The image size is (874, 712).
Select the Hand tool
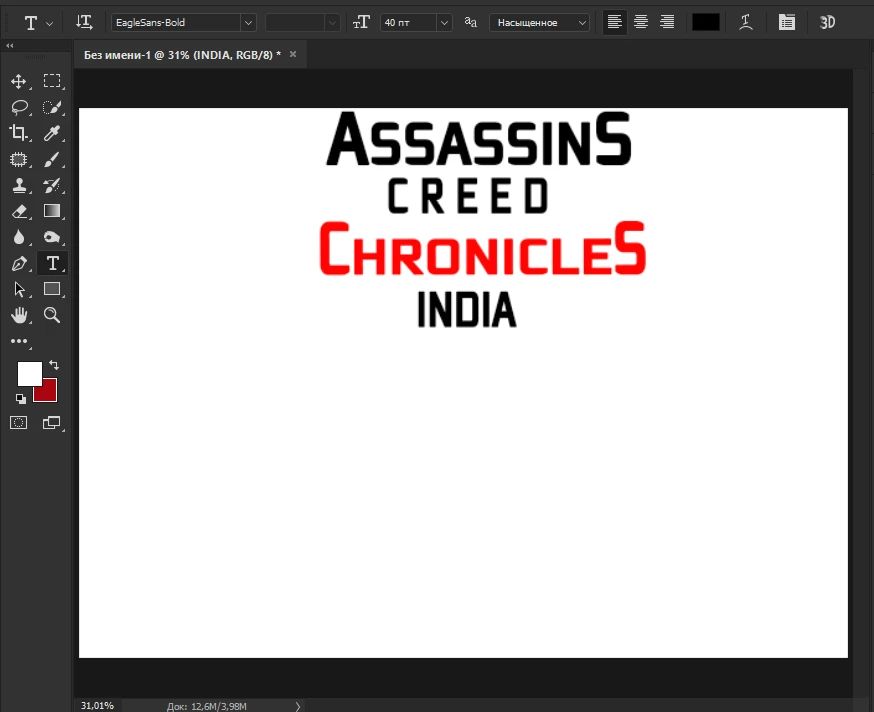click(19, 315)
